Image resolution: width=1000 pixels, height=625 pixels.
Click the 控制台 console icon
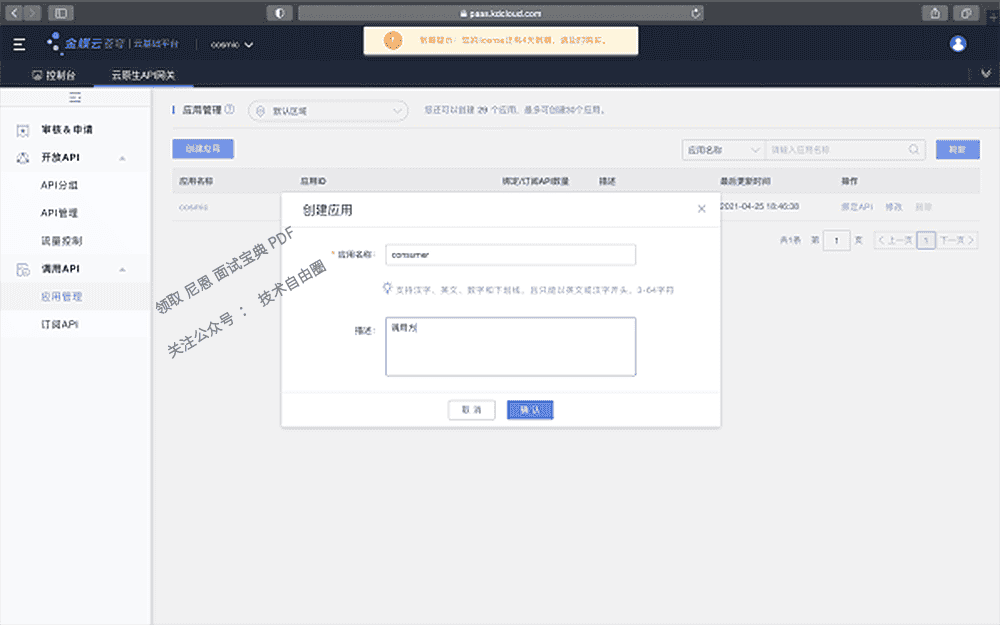click(36, 73)
